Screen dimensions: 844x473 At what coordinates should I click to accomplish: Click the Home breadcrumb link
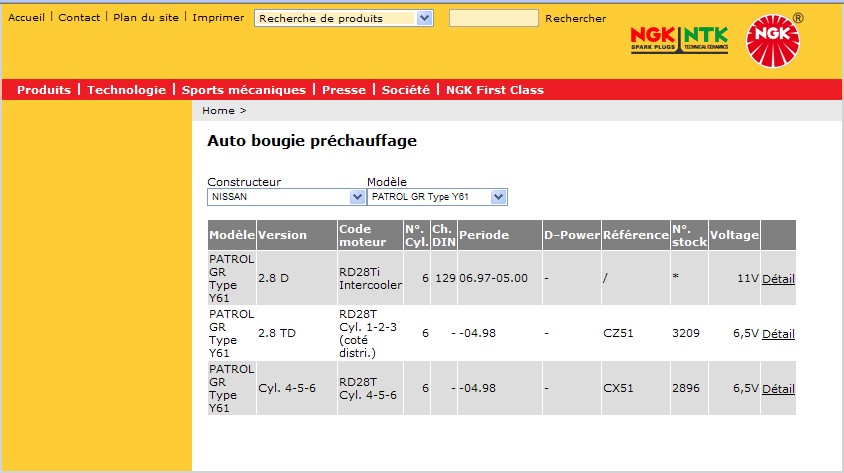pos(218,110)
